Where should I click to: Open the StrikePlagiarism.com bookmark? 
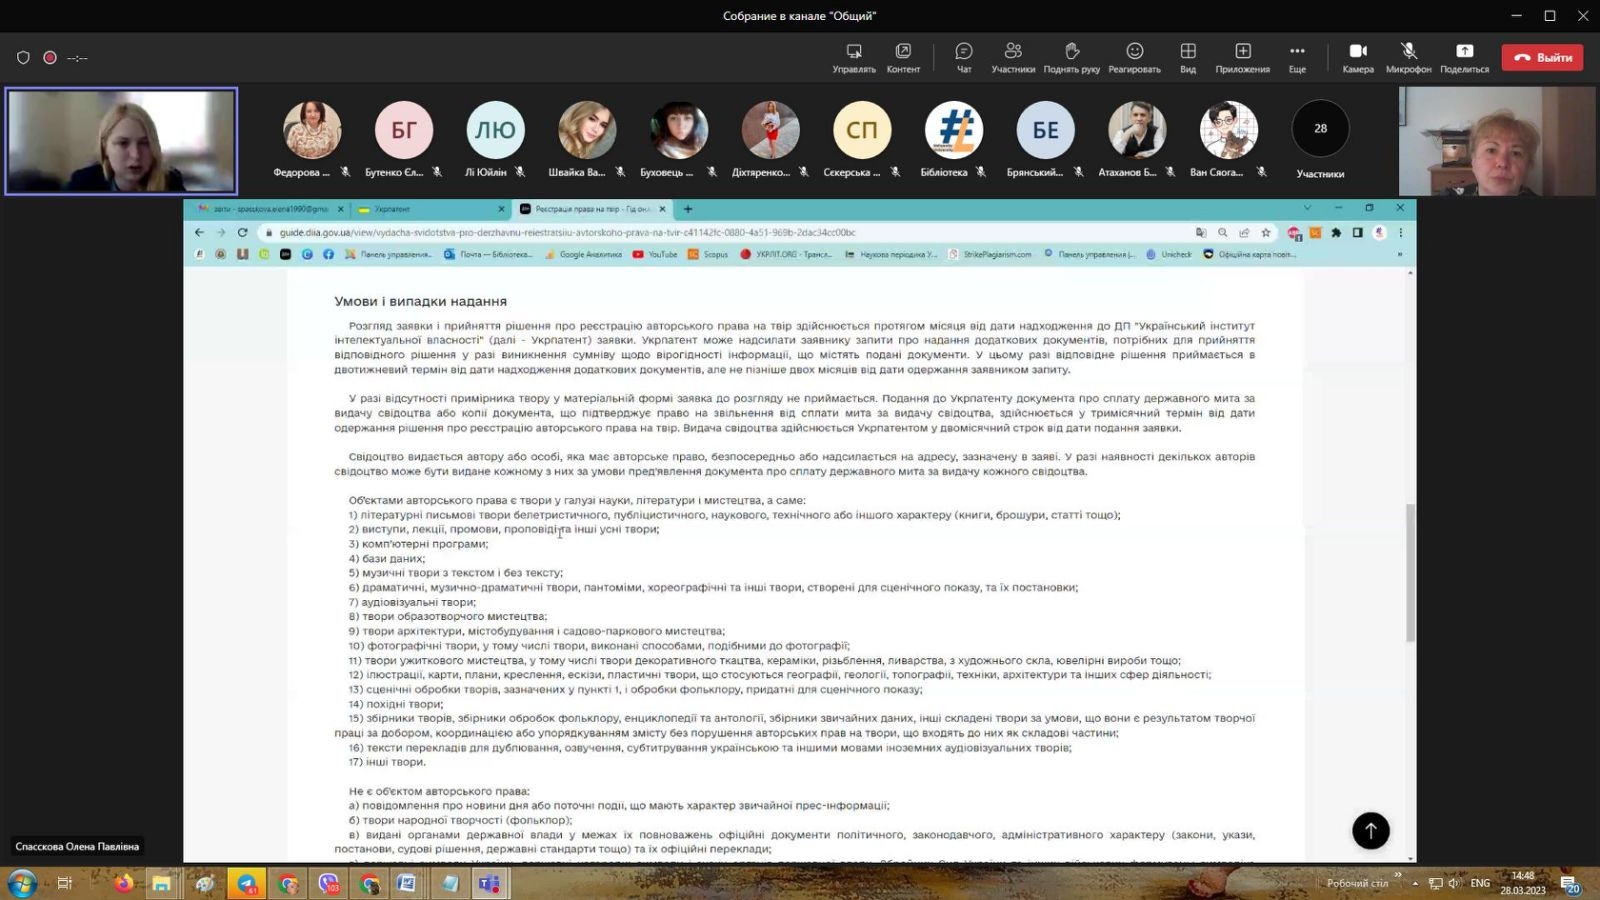990,254
